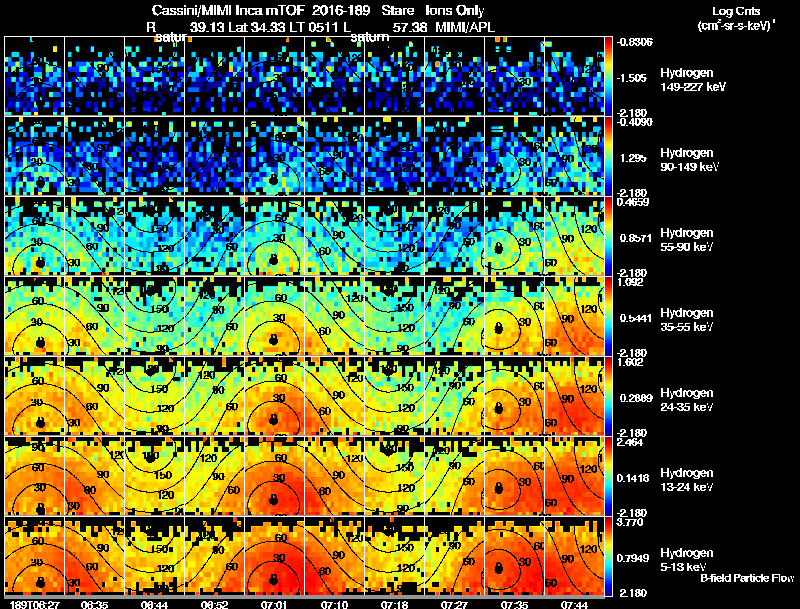Click the color bar beside the 5-13 keV row
The height and width of the screenshot is (609, 800).
point(608,556)
